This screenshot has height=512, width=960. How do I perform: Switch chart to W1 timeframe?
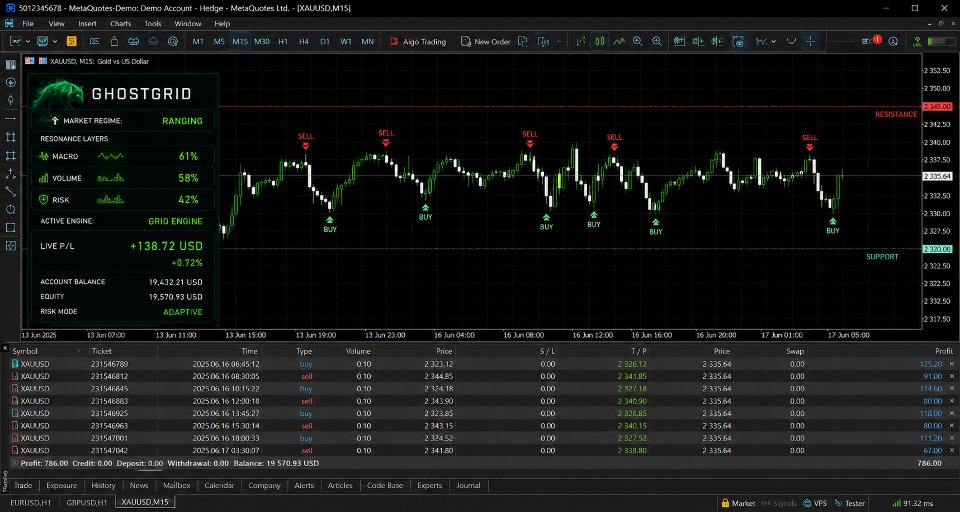coord(346,42)
